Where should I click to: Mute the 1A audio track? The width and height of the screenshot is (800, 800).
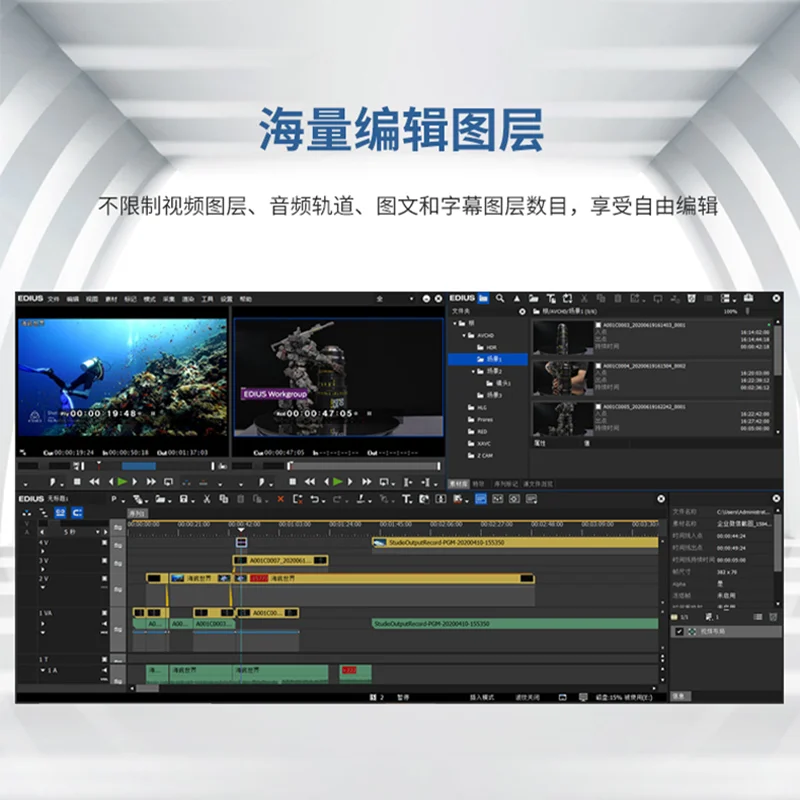[103, 670]
